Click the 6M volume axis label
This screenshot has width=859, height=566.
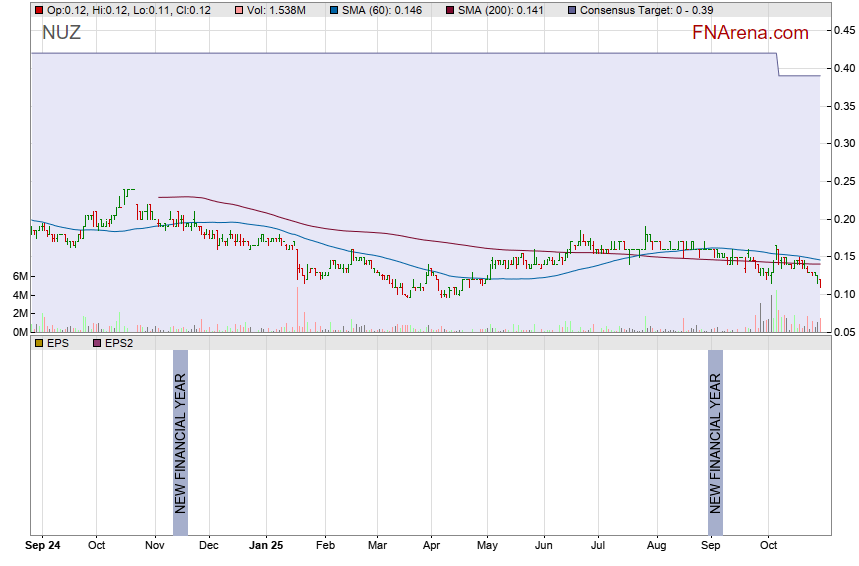(19, 276)
